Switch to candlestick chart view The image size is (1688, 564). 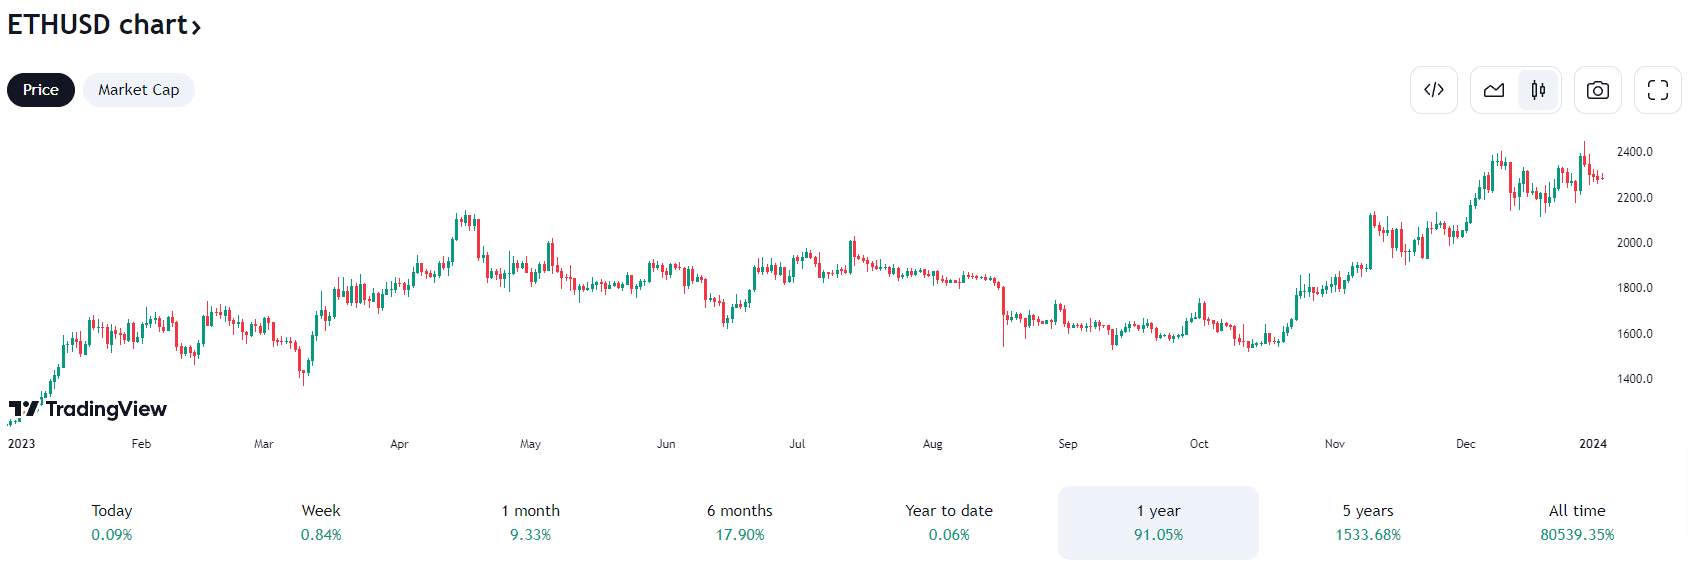(x=1538, y=90)
